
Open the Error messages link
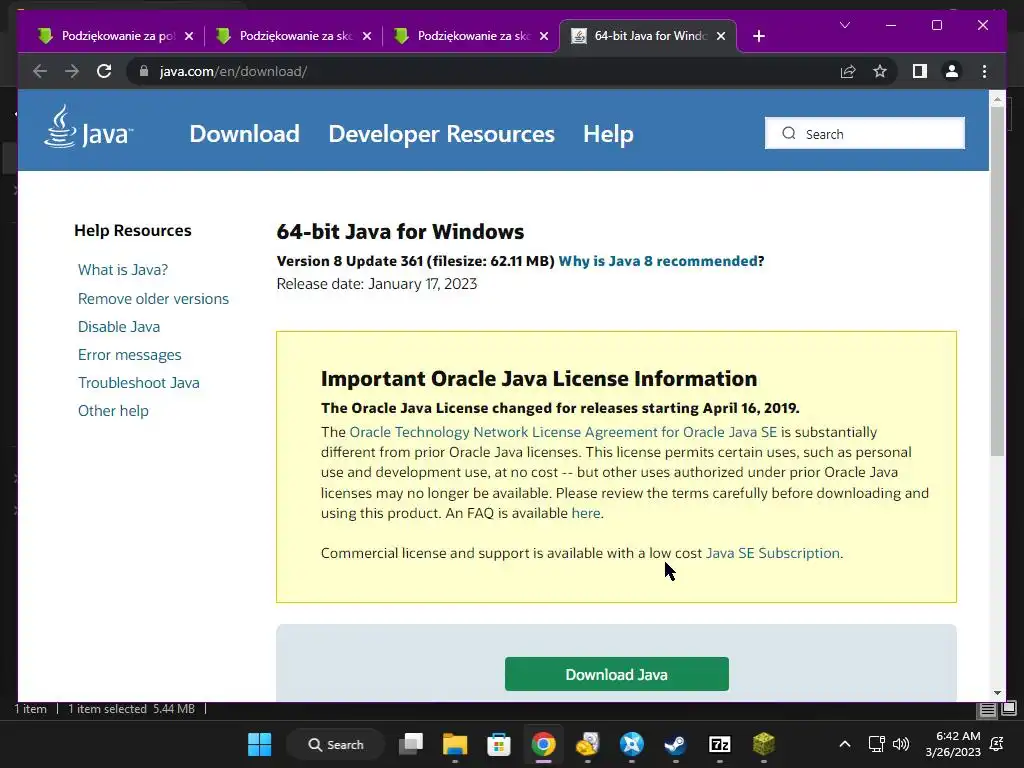129,355
